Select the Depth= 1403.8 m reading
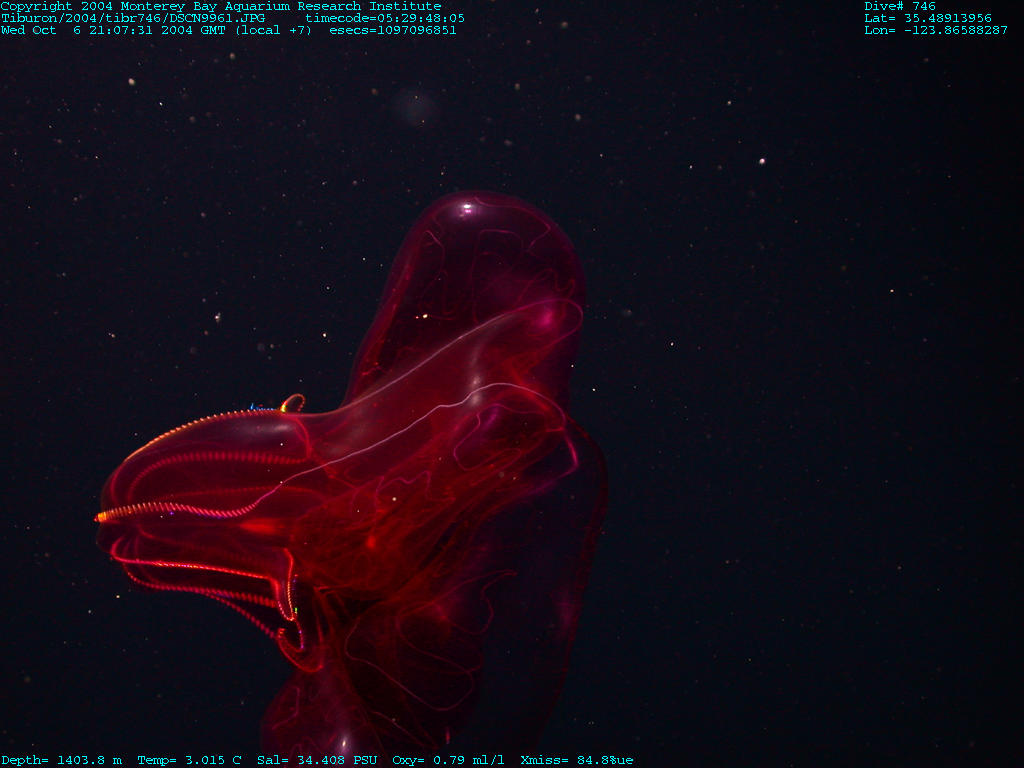This screenshot has height=768, width=1024. click(61, 760)
